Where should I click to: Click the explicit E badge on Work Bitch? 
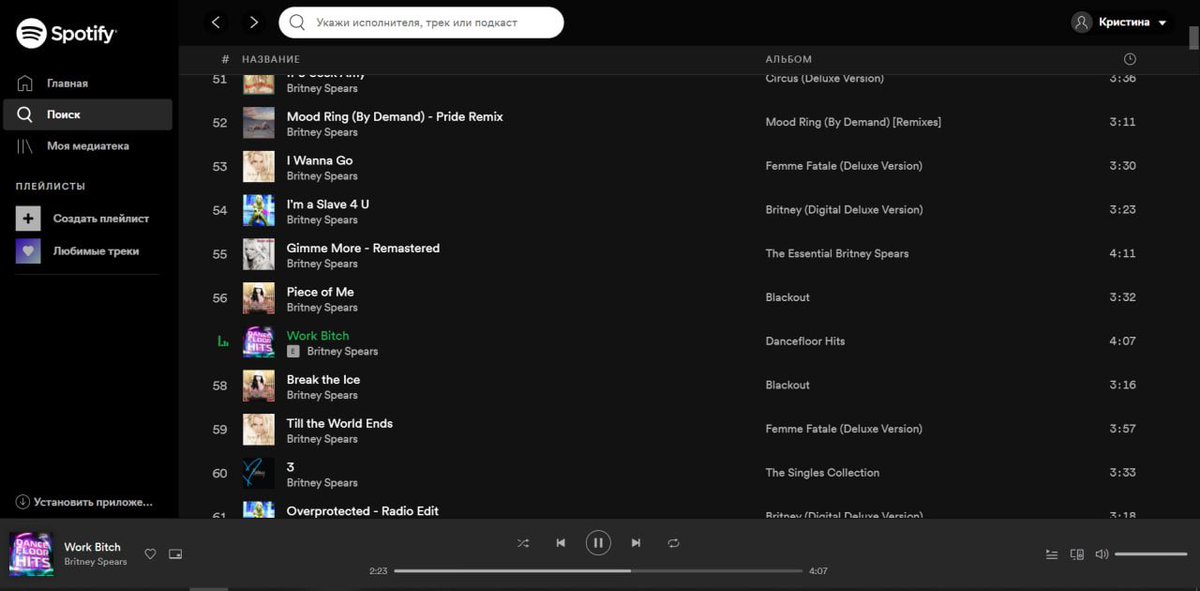(293, 352)
